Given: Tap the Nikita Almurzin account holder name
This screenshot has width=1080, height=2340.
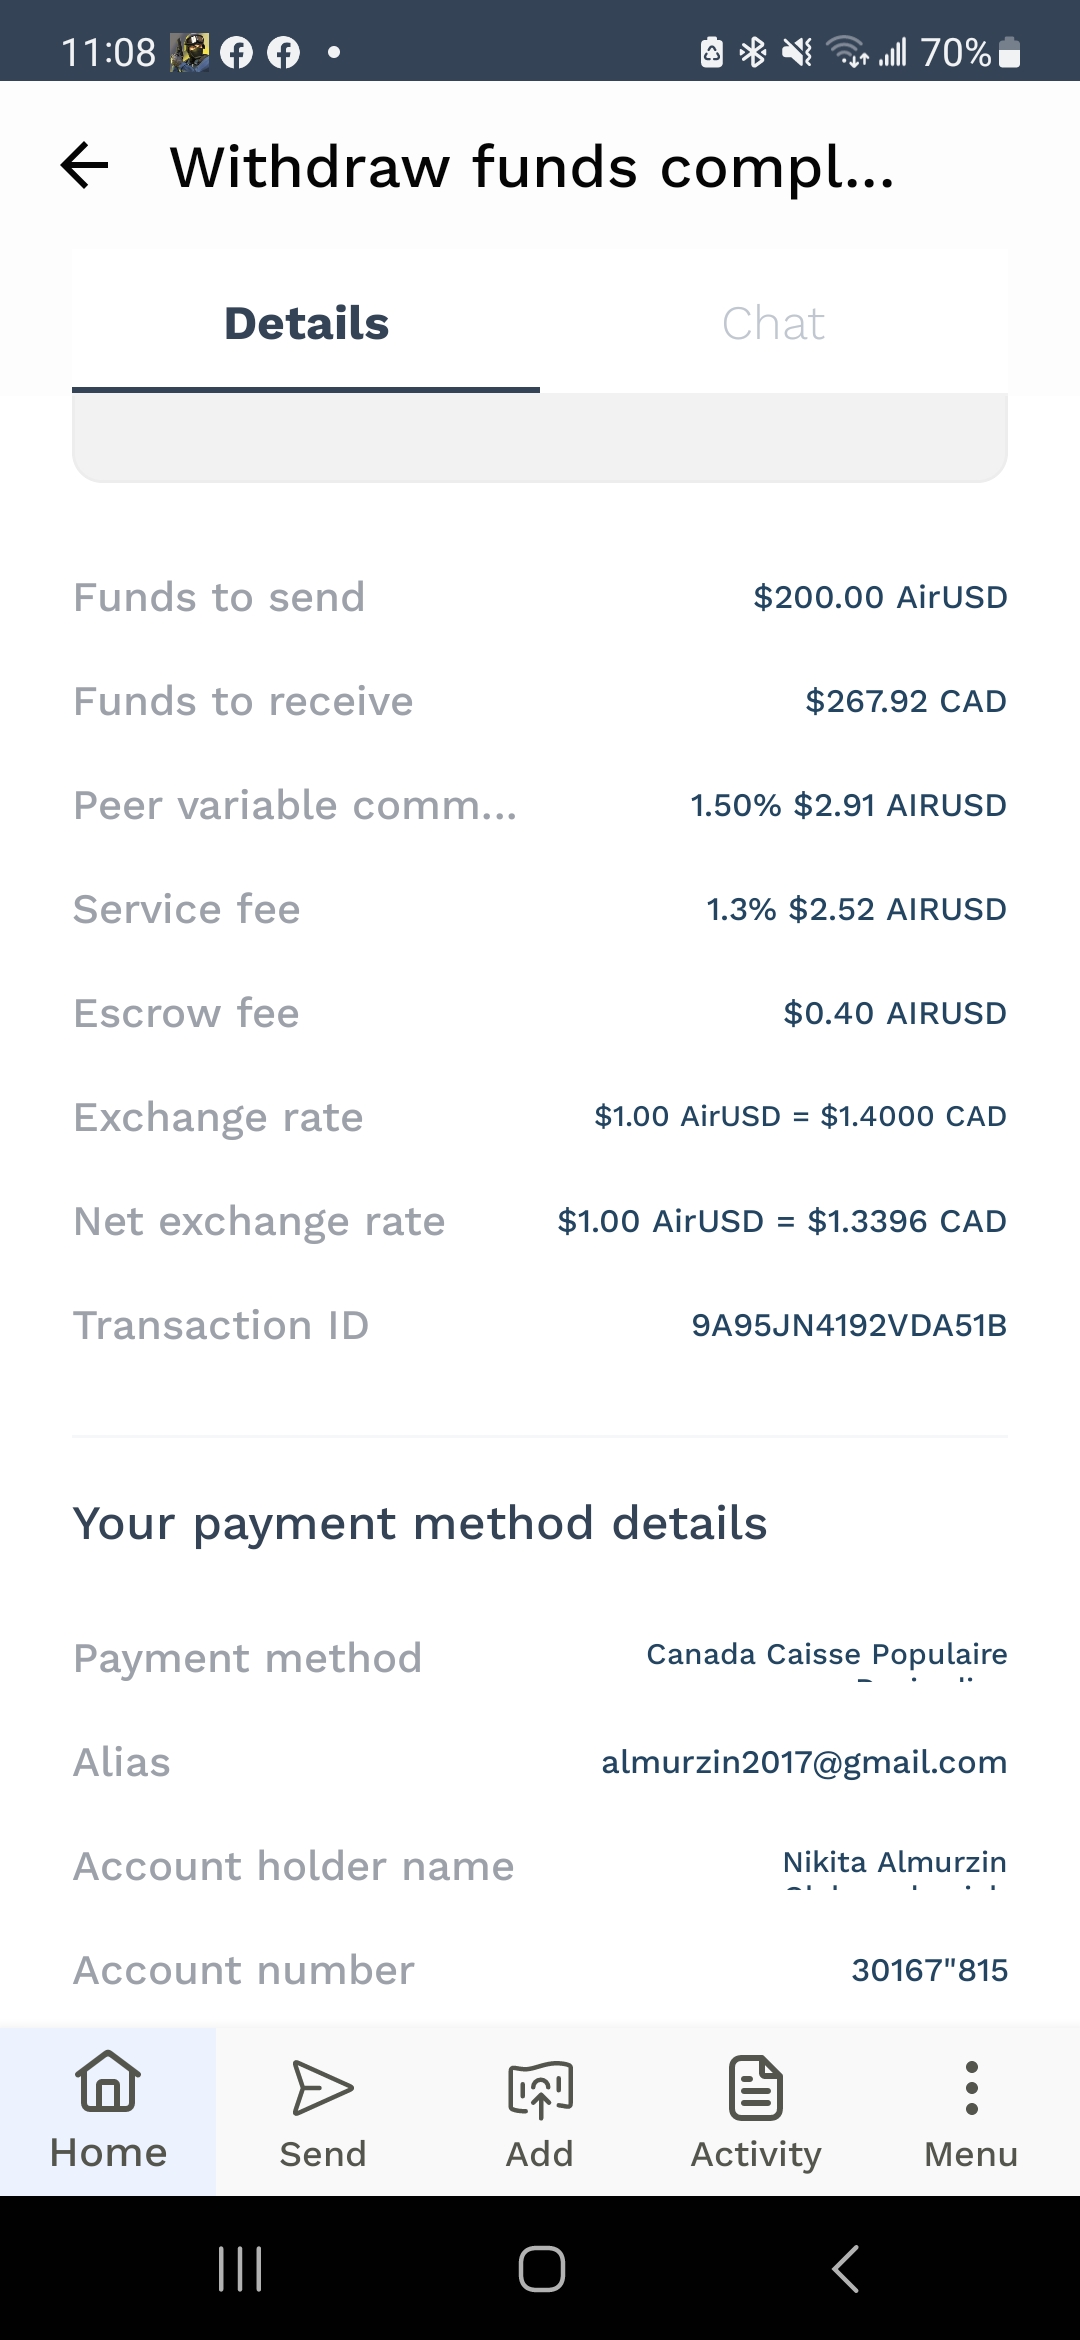Looking at the screenshot, I should 894,1862.
